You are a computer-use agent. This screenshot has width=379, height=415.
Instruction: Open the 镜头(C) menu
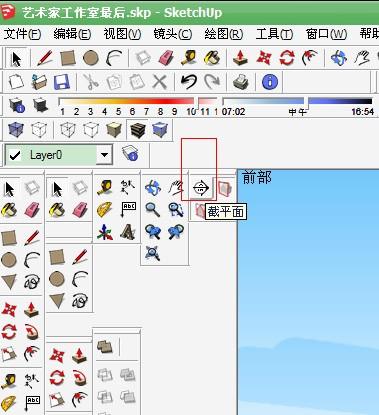pos(173,34)
